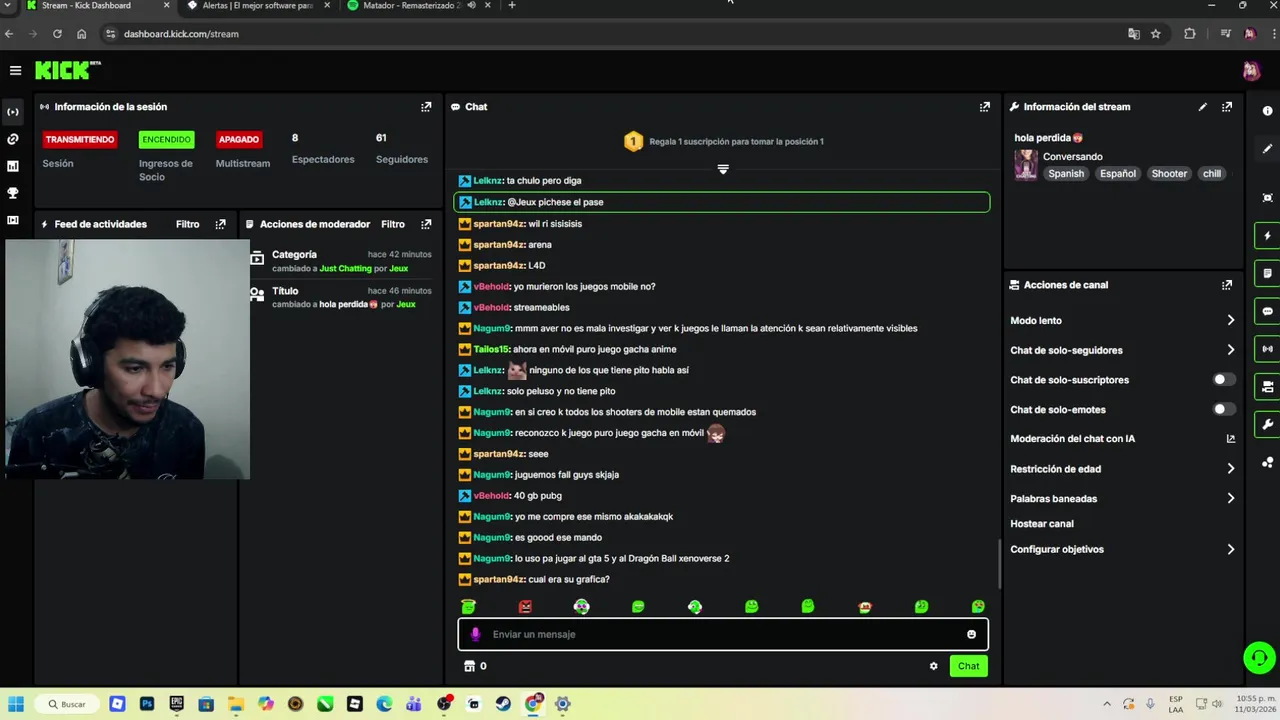This screenshot has width=1280, height=720.
Task: Open the profile avatar at top right
Action: 1251,70
